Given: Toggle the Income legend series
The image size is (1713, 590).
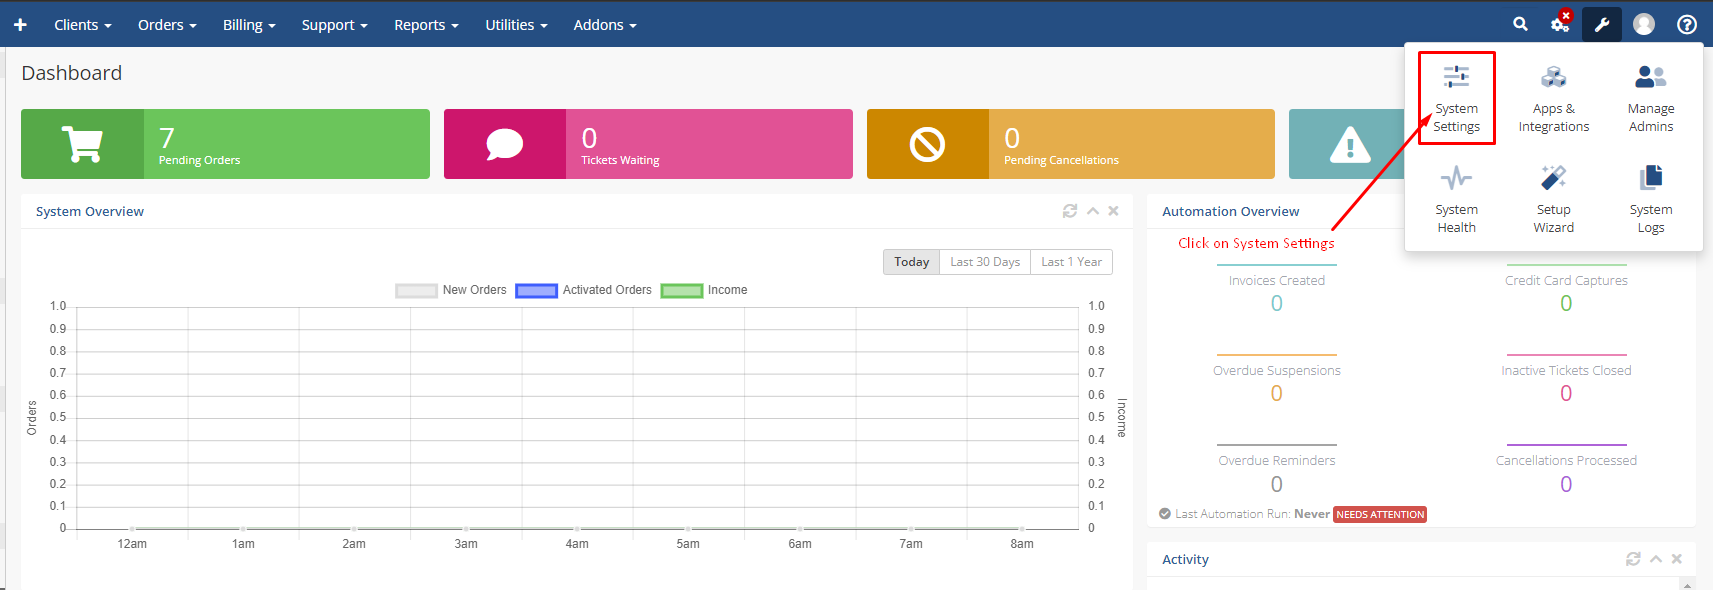Looking at the screenshot, I should pyautogui.click(x=704, y=290).
